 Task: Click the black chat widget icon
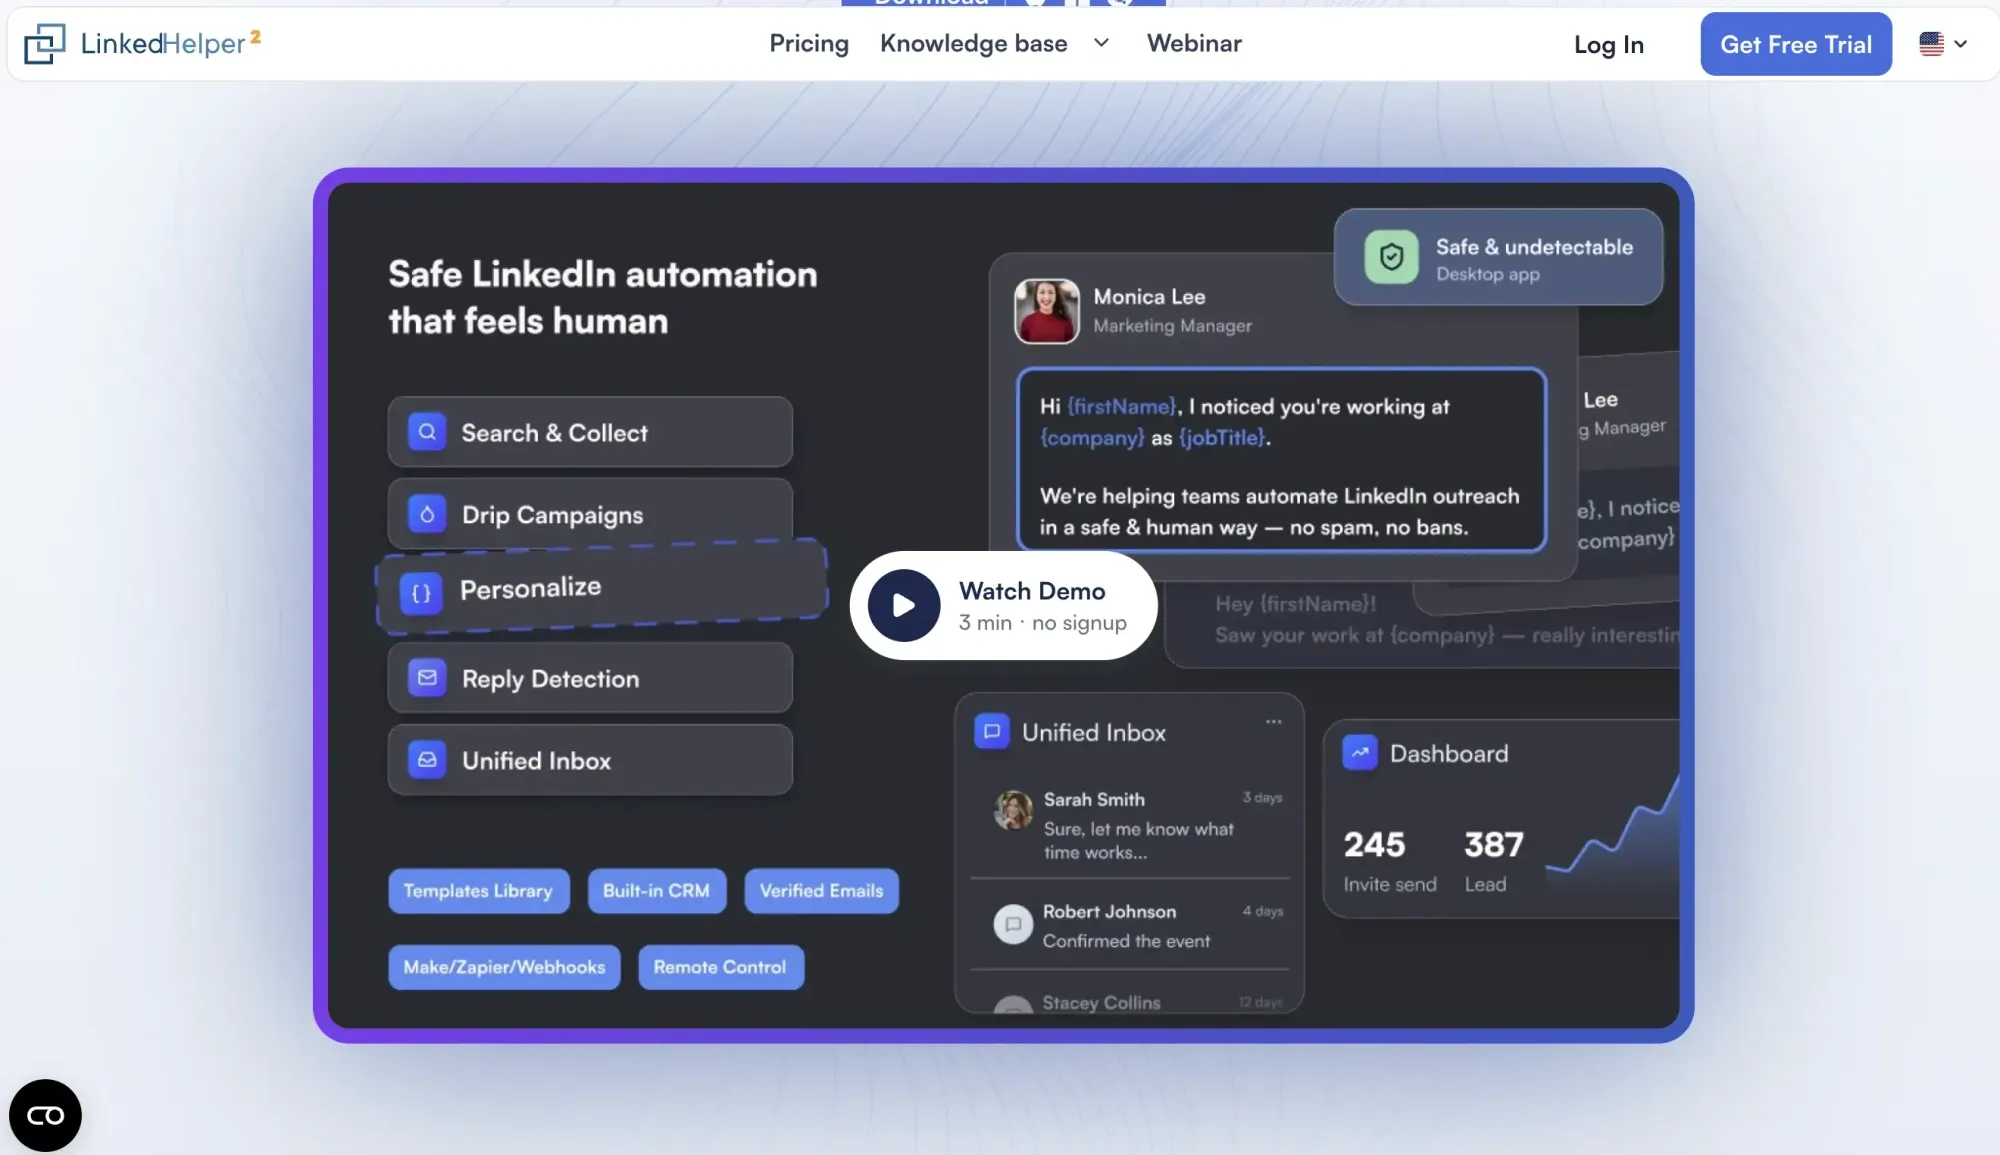click(x=45, y=1115)
